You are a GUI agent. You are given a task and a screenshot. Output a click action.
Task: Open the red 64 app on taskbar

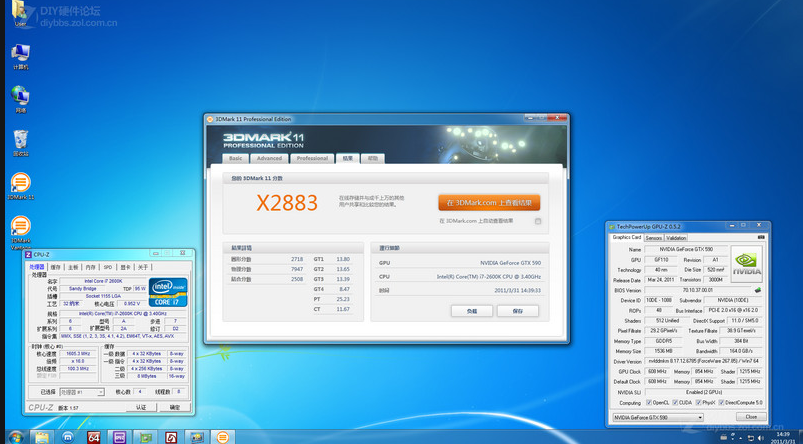(94, 437)
